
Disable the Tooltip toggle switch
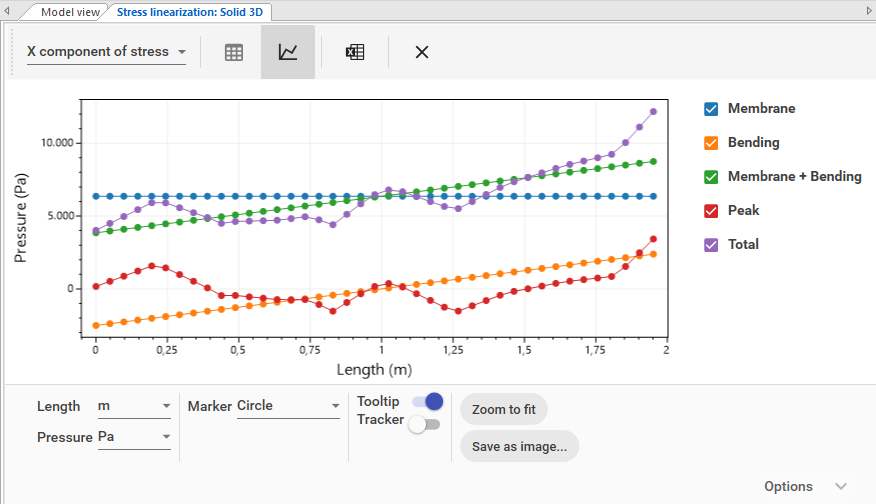click(427, 401)
